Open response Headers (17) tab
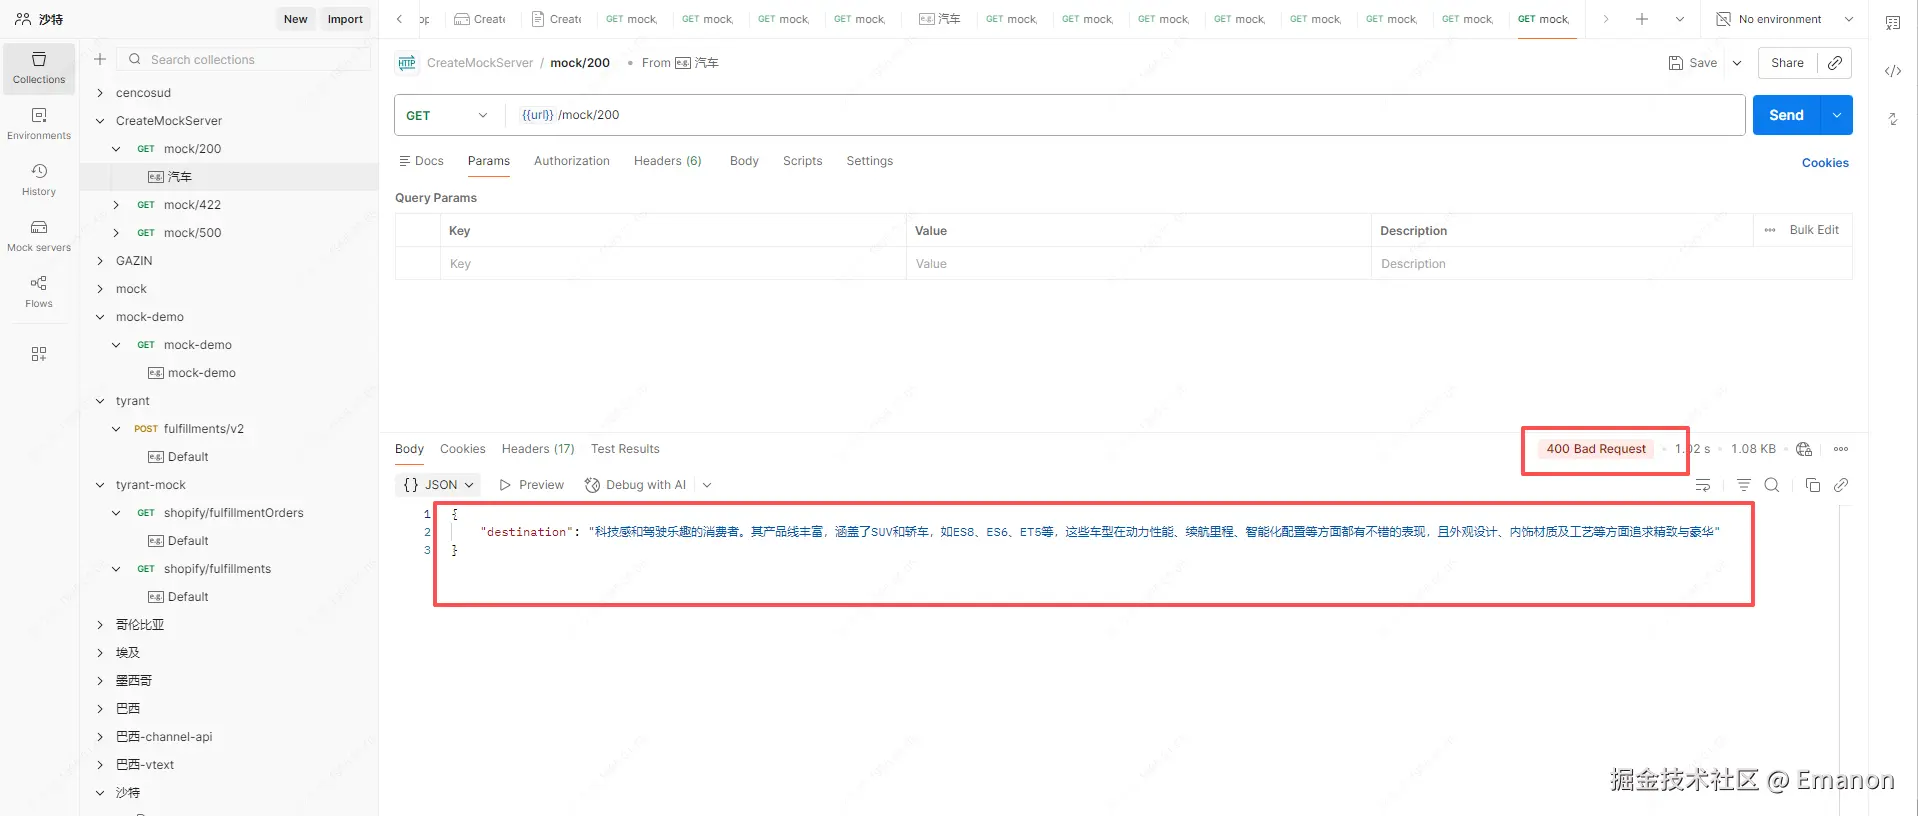 538,449
